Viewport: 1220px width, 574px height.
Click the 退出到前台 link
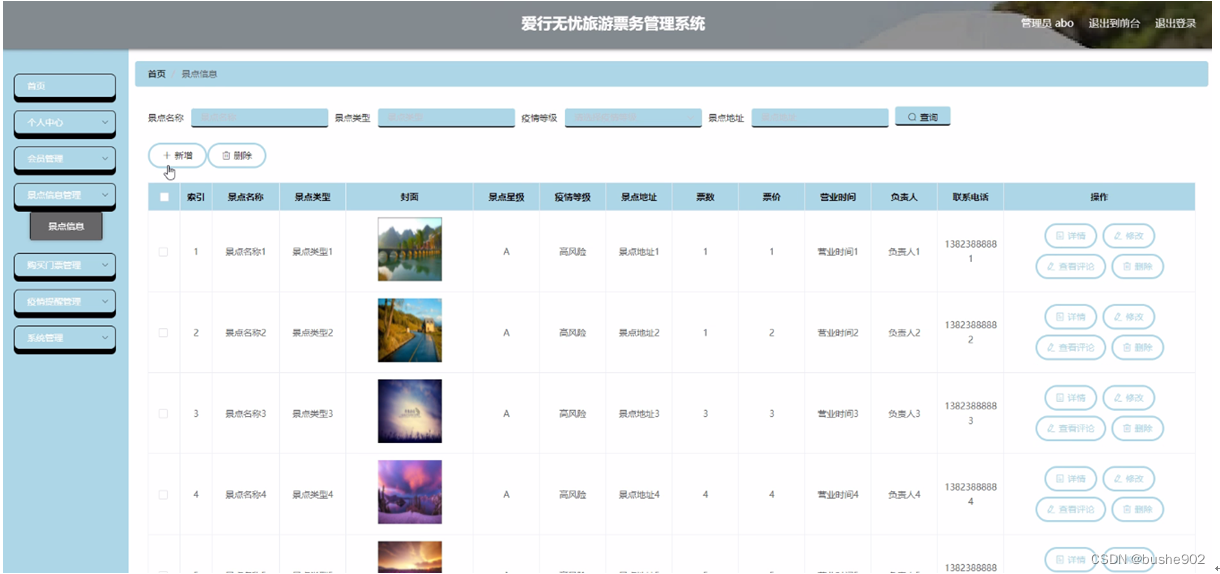coord(1114,23)
